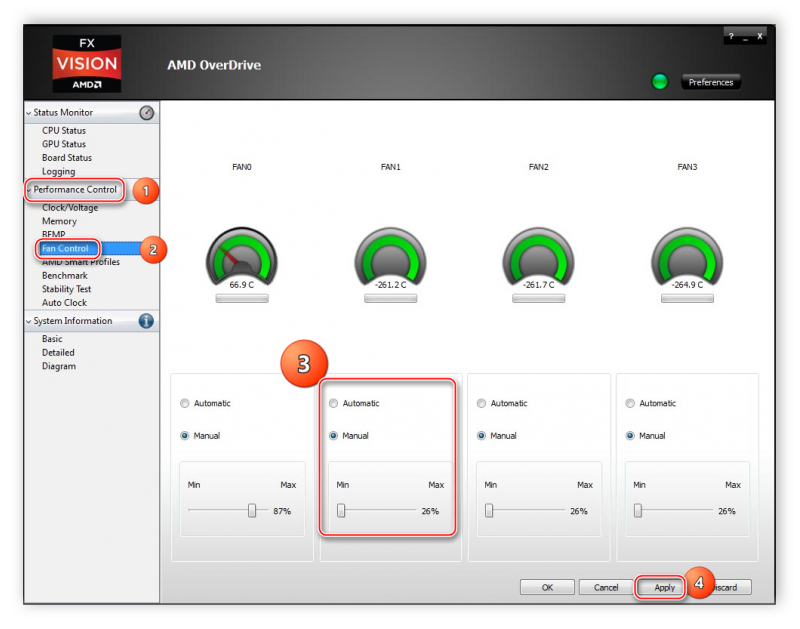The width and height of the screenshot is (800, 629).
Task: Open the Benchmark page
Action: coord(65,275)
